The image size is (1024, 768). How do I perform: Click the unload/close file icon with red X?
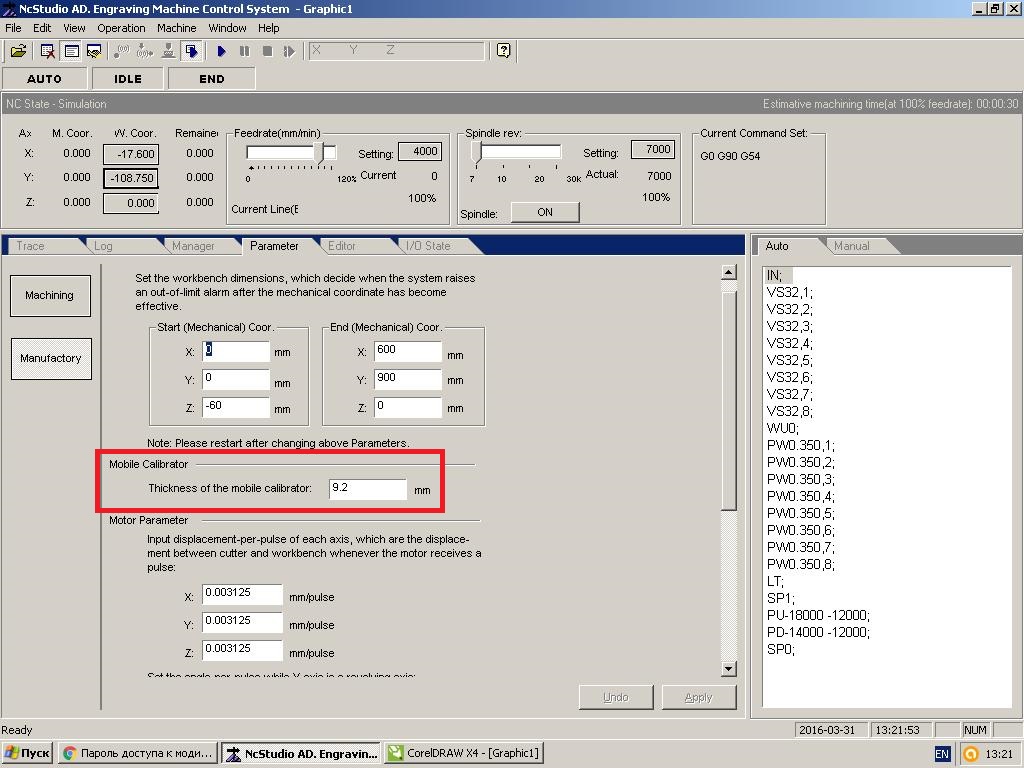coord(48,51)
